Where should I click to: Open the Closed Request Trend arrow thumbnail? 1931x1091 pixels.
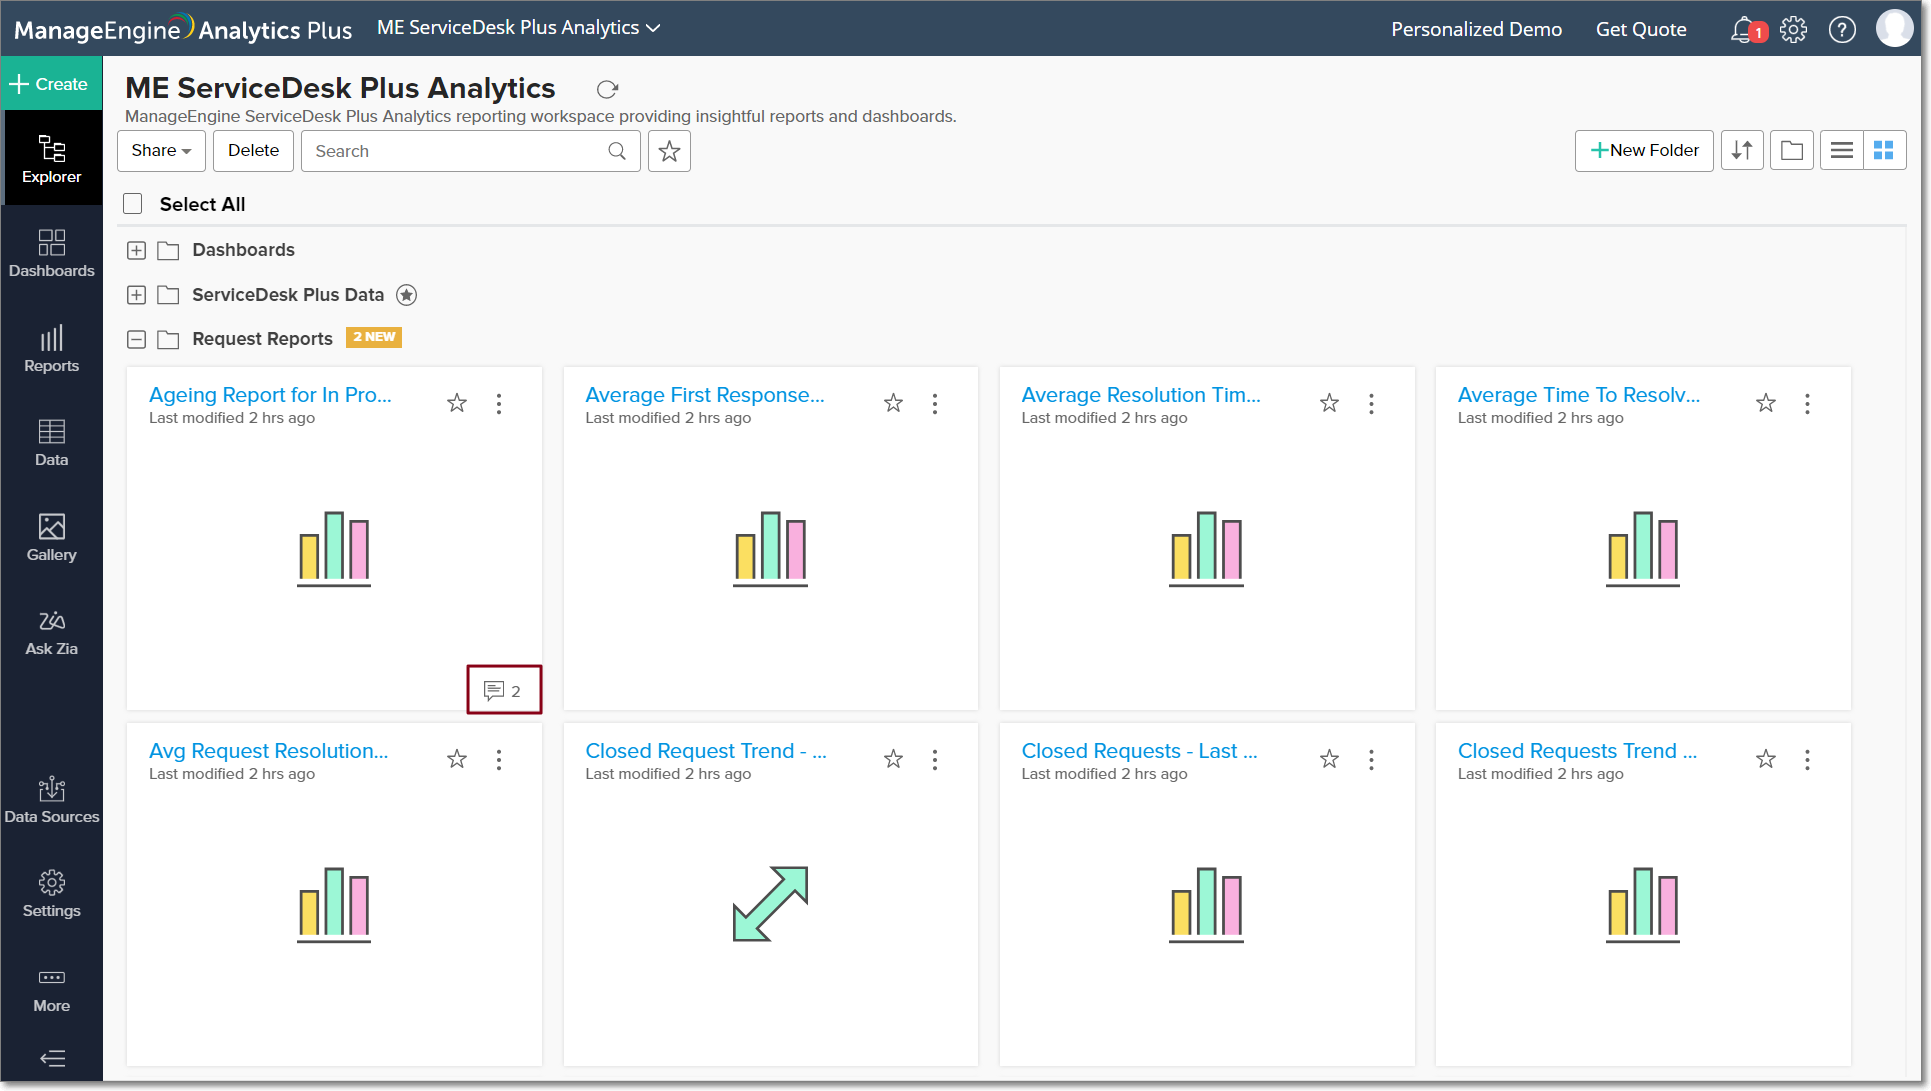[x=770, y=904]
